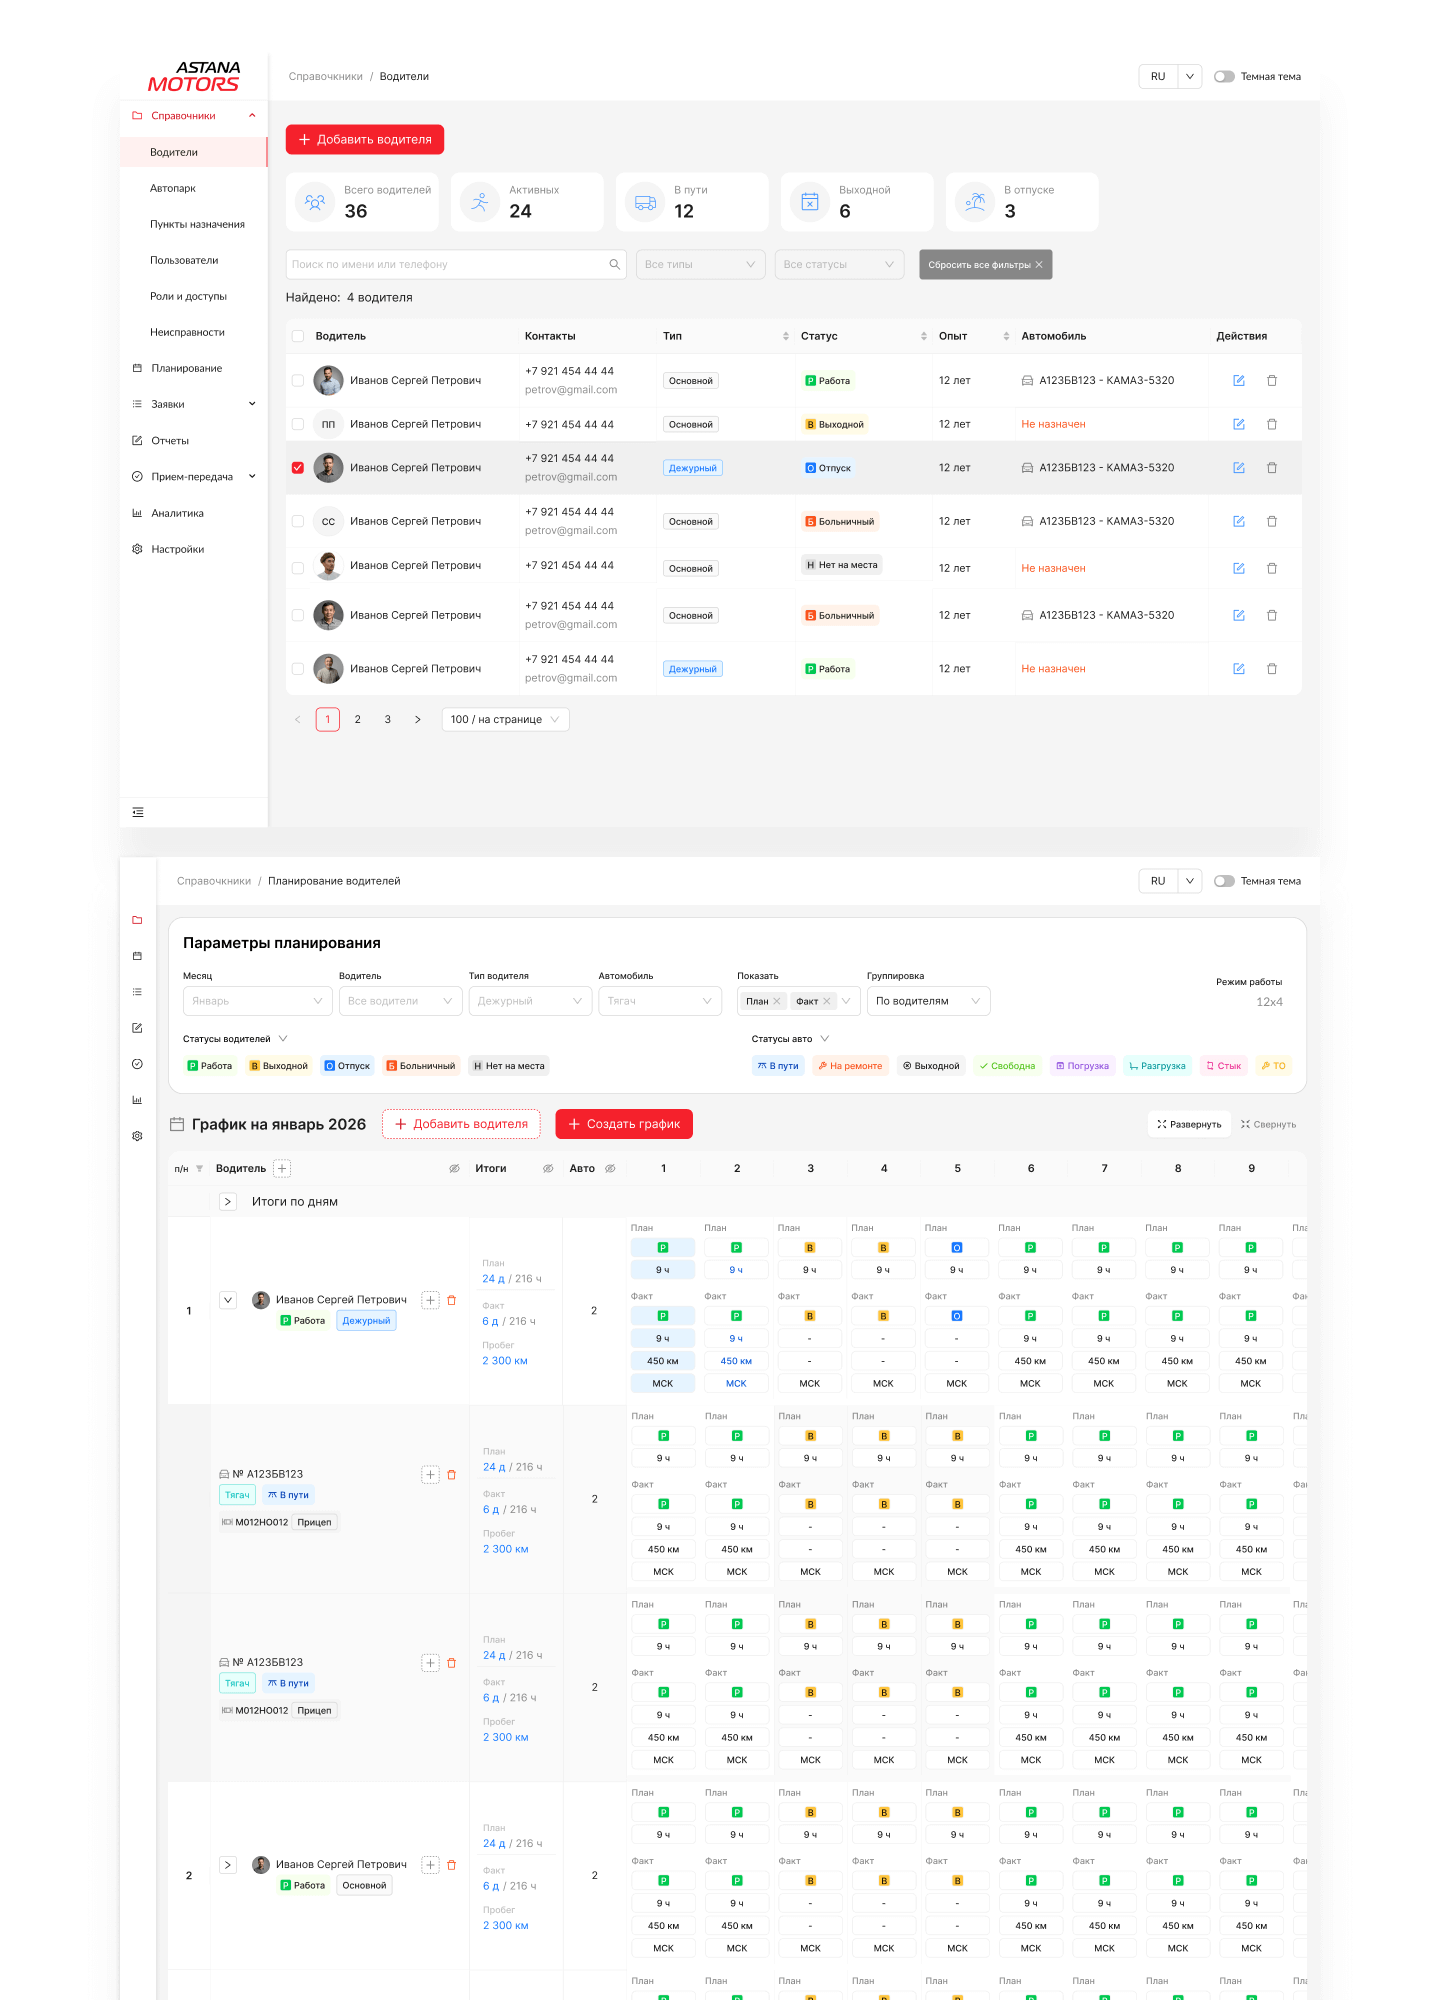The width and height of the screenshot is (1440, 2000).
Task: Click the filter icon next to п/н
Action: point(199,1169)
